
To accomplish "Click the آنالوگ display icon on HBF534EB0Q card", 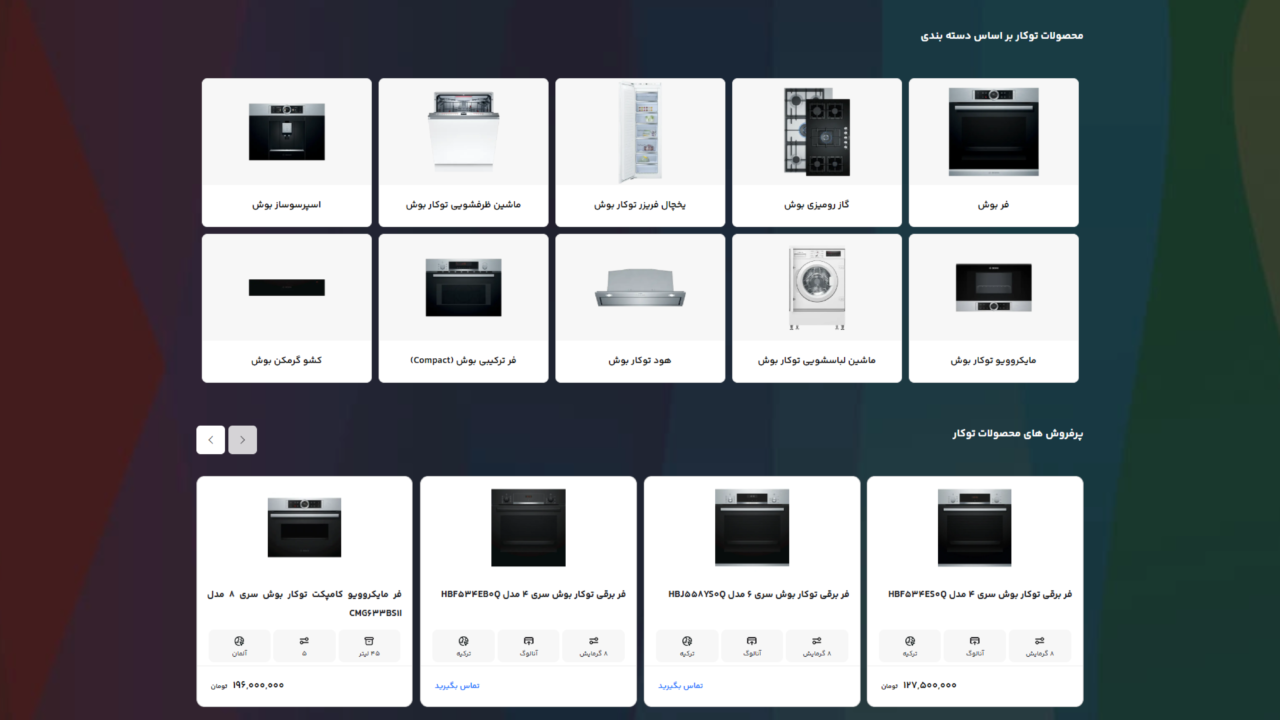I will pyautogui.click(x=528, y=640).
